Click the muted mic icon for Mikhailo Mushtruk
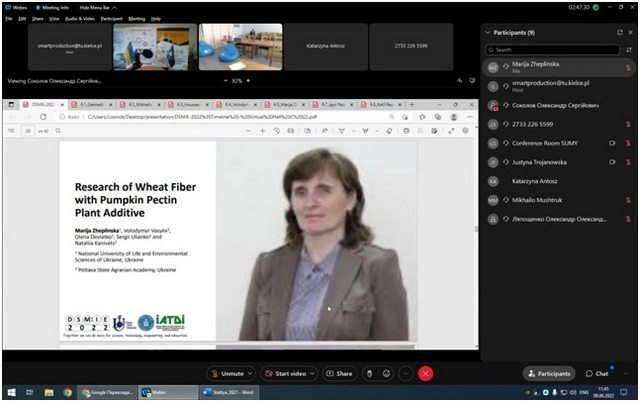 click(628, 200)
